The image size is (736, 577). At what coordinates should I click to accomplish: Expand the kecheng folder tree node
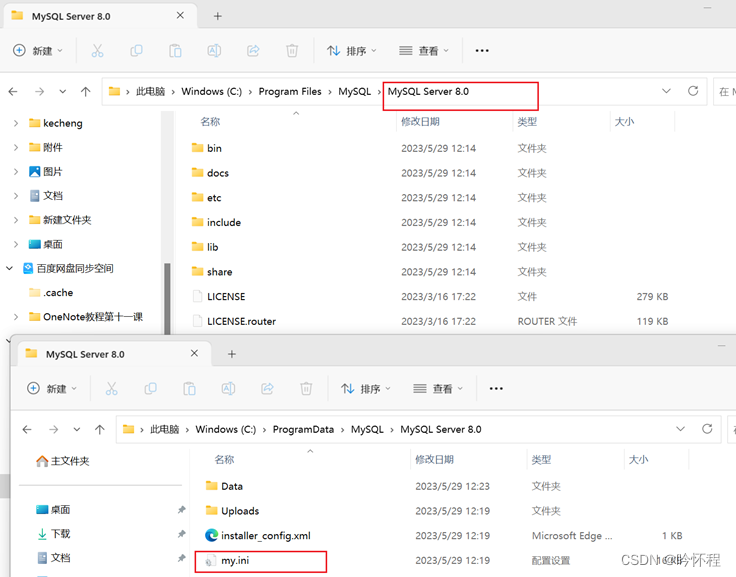pos(16,123)
